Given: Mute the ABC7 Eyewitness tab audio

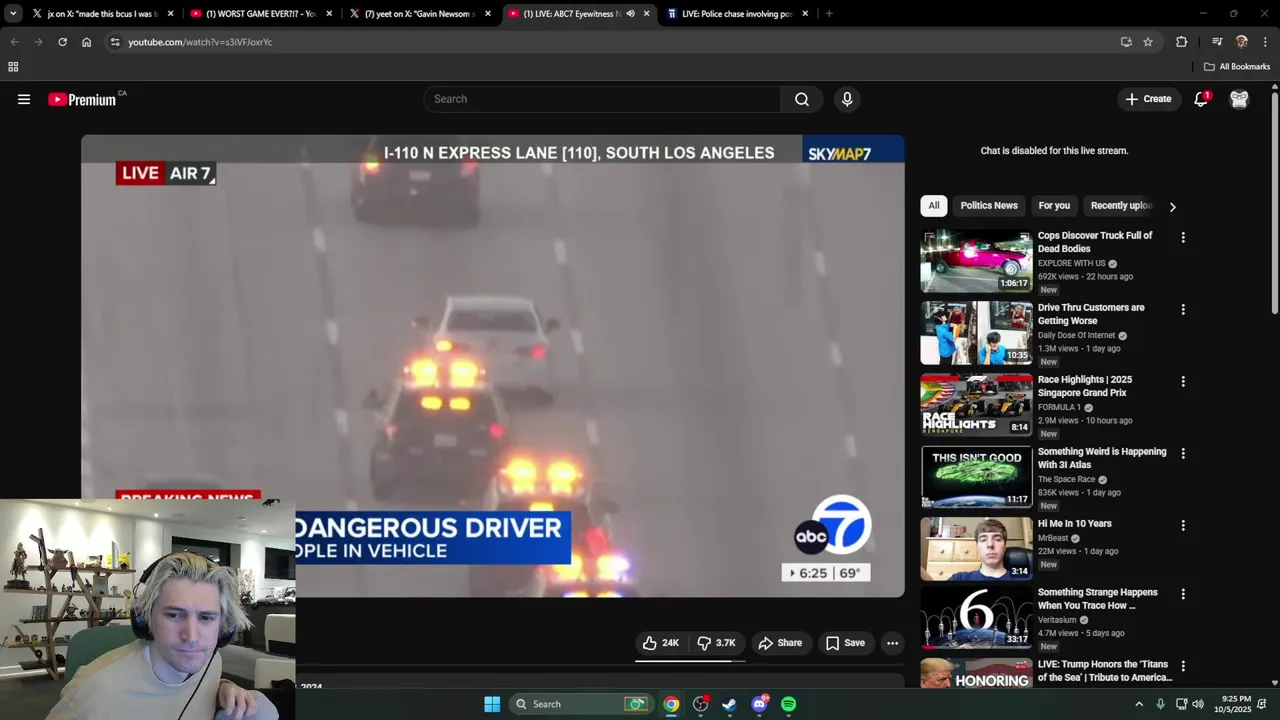Looking at the screenshot, I should [x=630, y=14].
